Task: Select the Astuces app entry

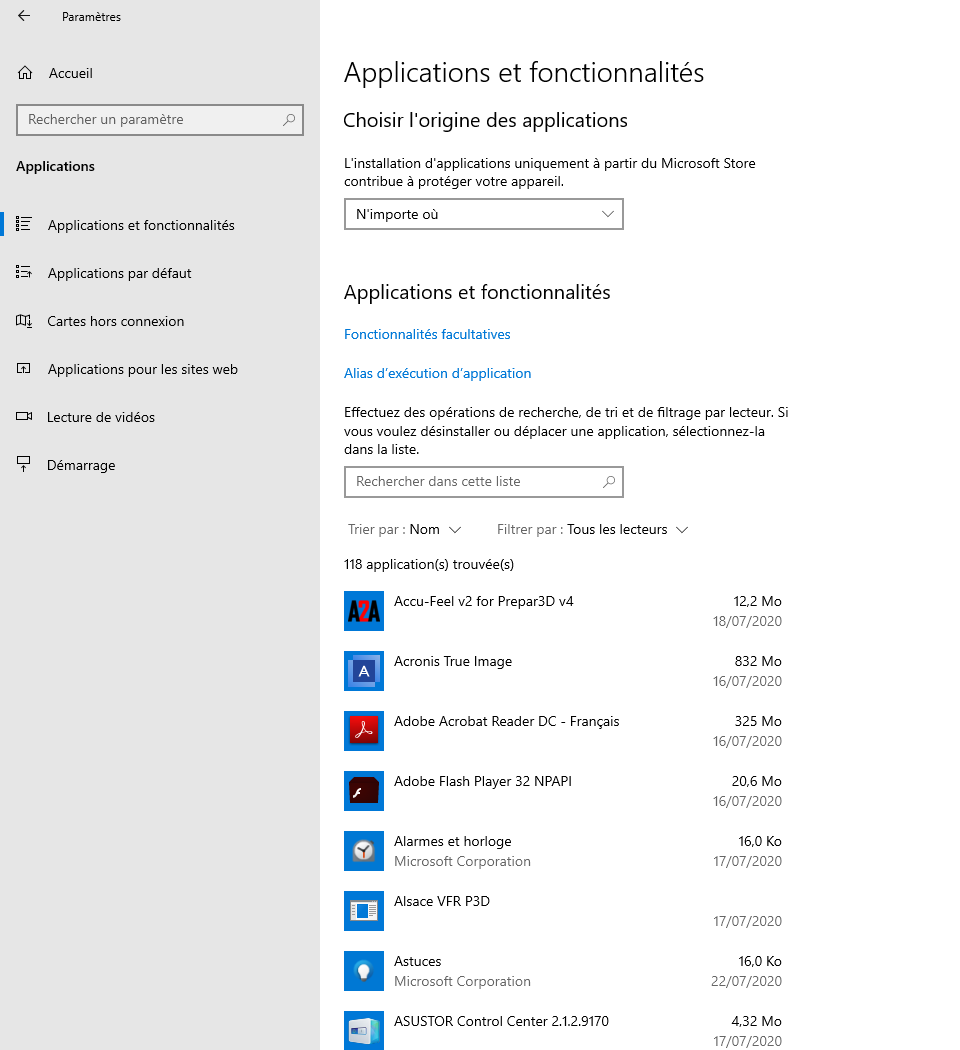Action: pos(562,970)
